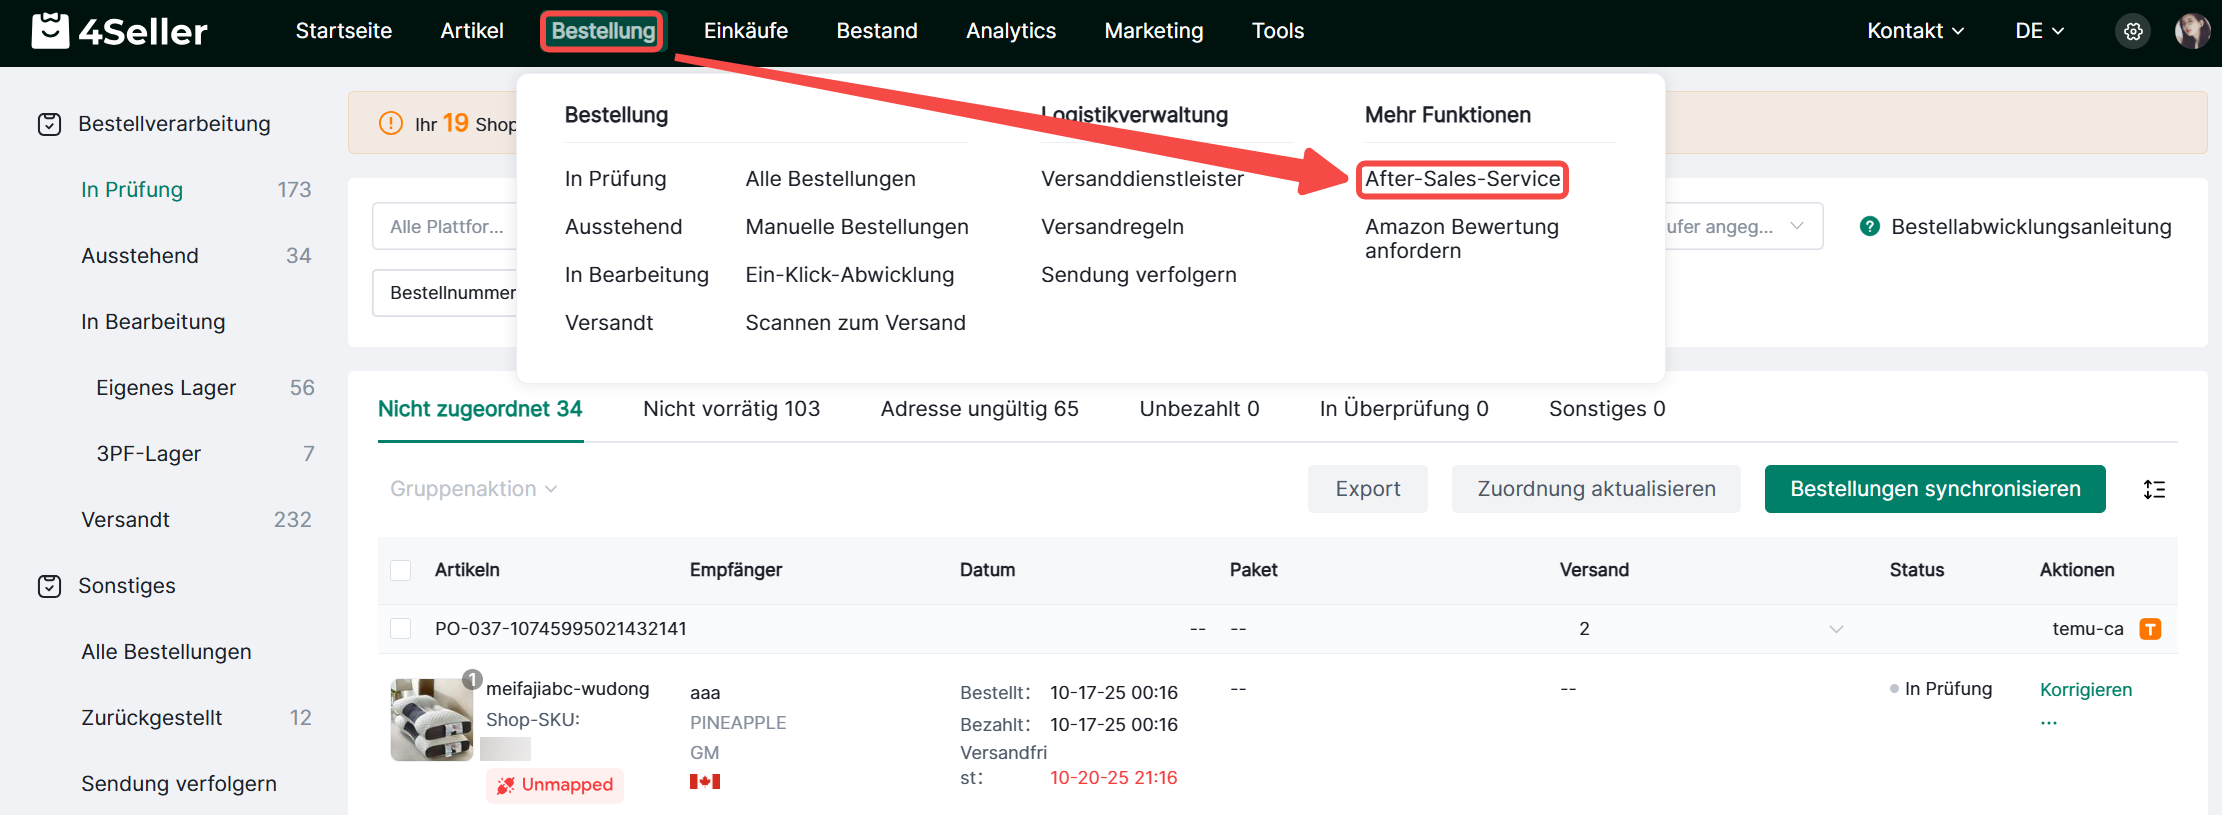
Task: Click the 4Seller logo icon
Action: coord(50,31)
